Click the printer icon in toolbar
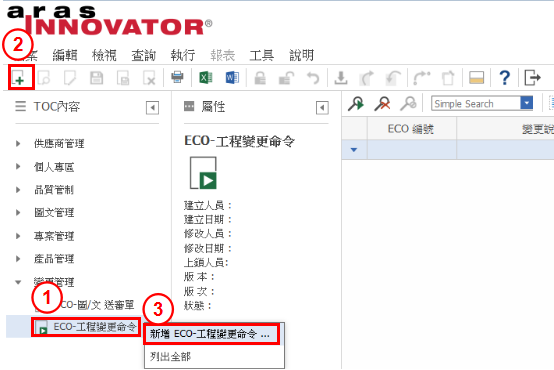 [x=177, y=77]
